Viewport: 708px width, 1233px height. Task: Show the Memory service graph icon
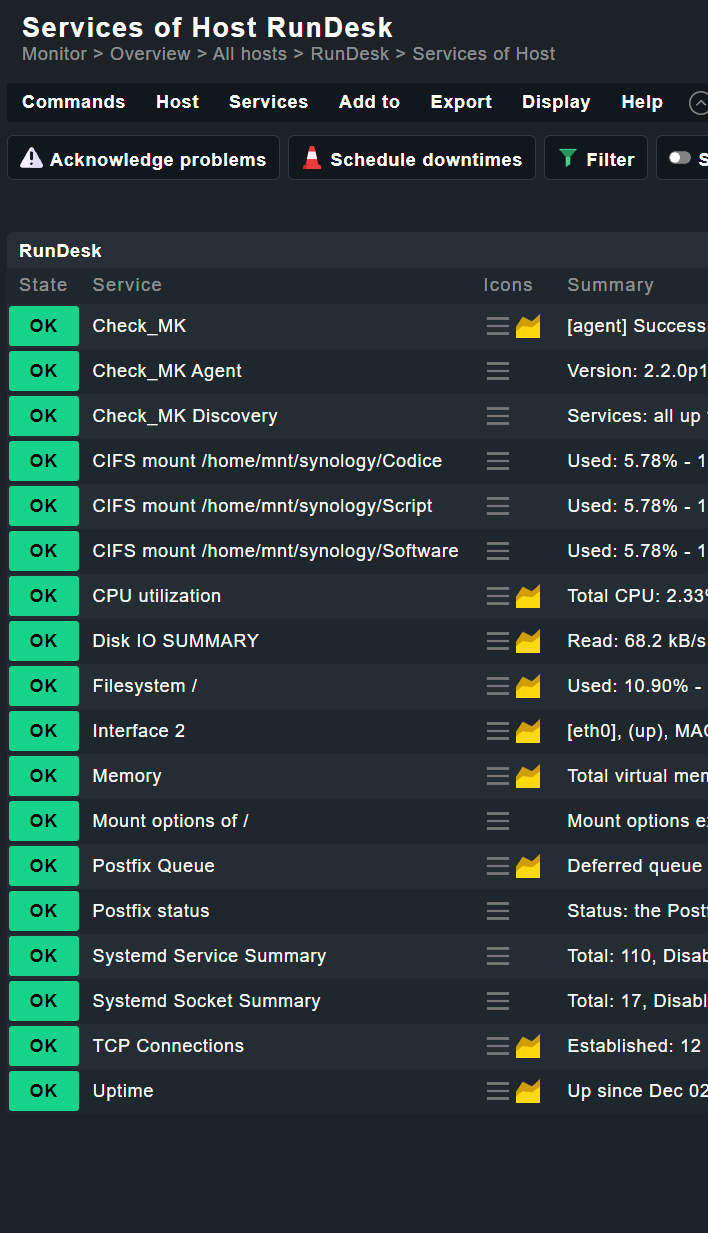tap(528, 776)
